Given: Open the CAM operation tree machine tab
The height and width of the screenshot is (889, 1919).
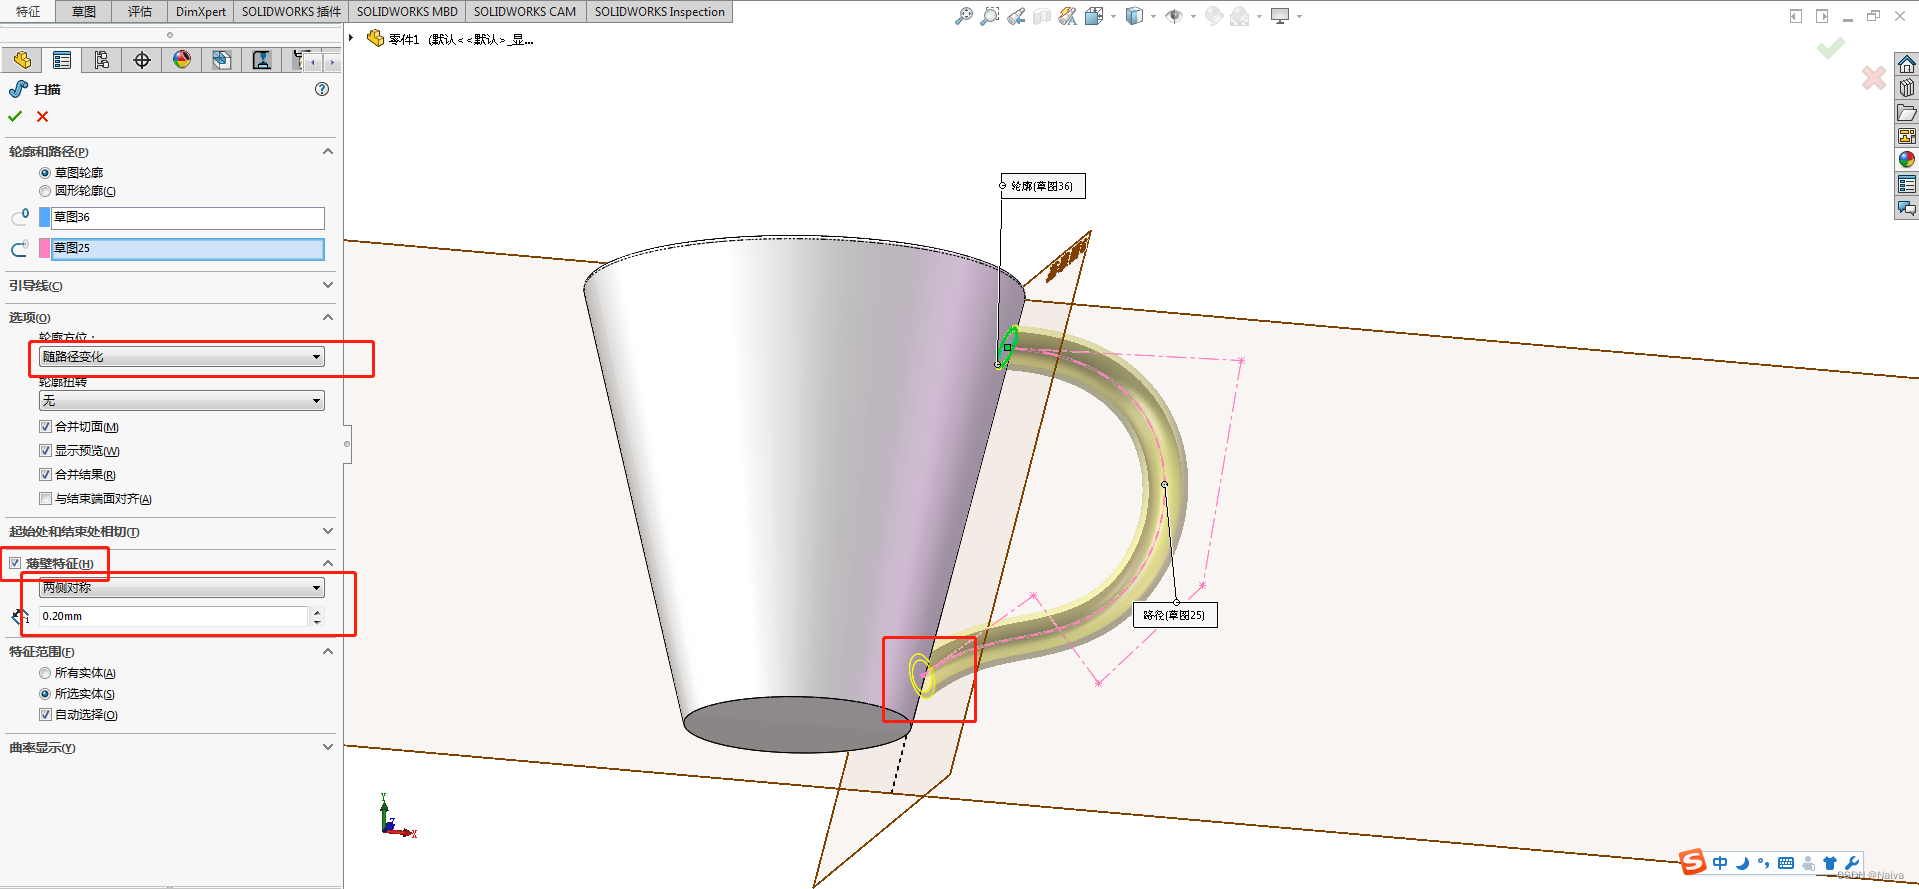Looking at the screenshot, I should click(x=262, y=61).
